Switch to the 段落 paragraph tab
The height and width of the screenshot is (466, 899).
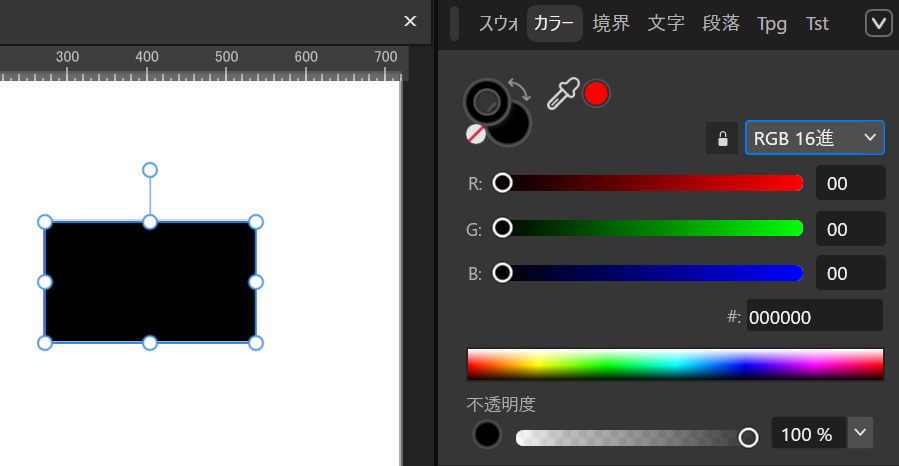(x=721, y=24)
